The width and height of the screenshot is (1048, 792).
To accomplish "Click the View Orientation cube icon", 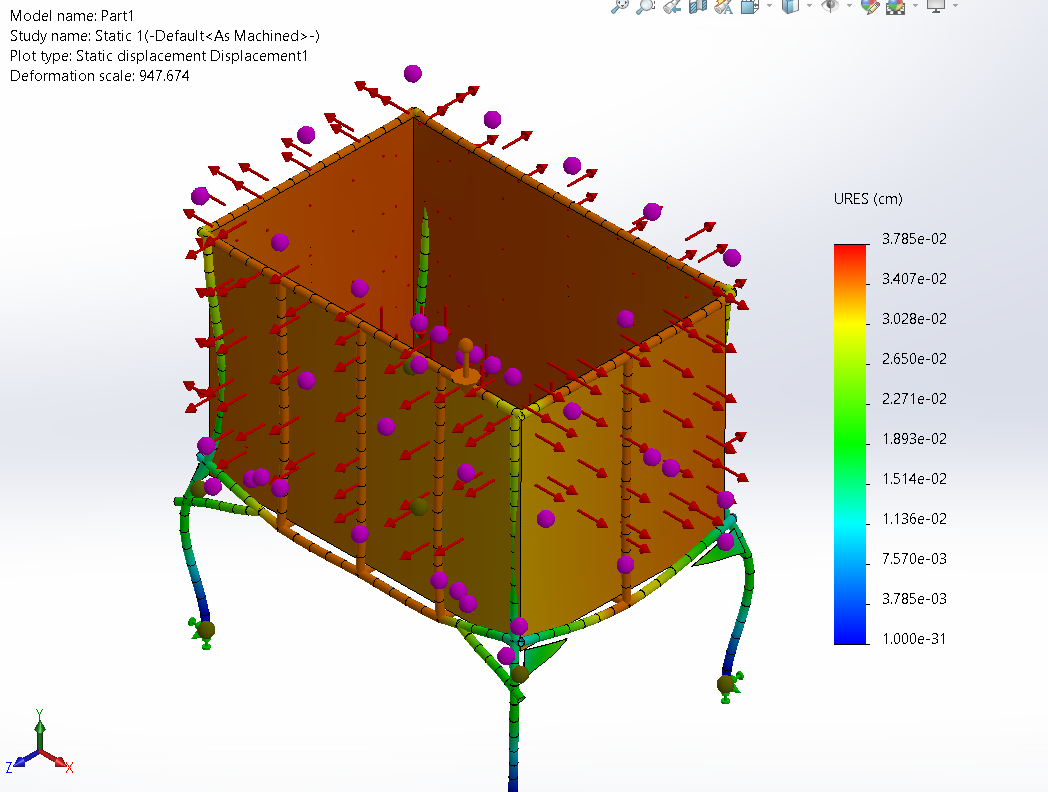I will (x=750, y=5).
